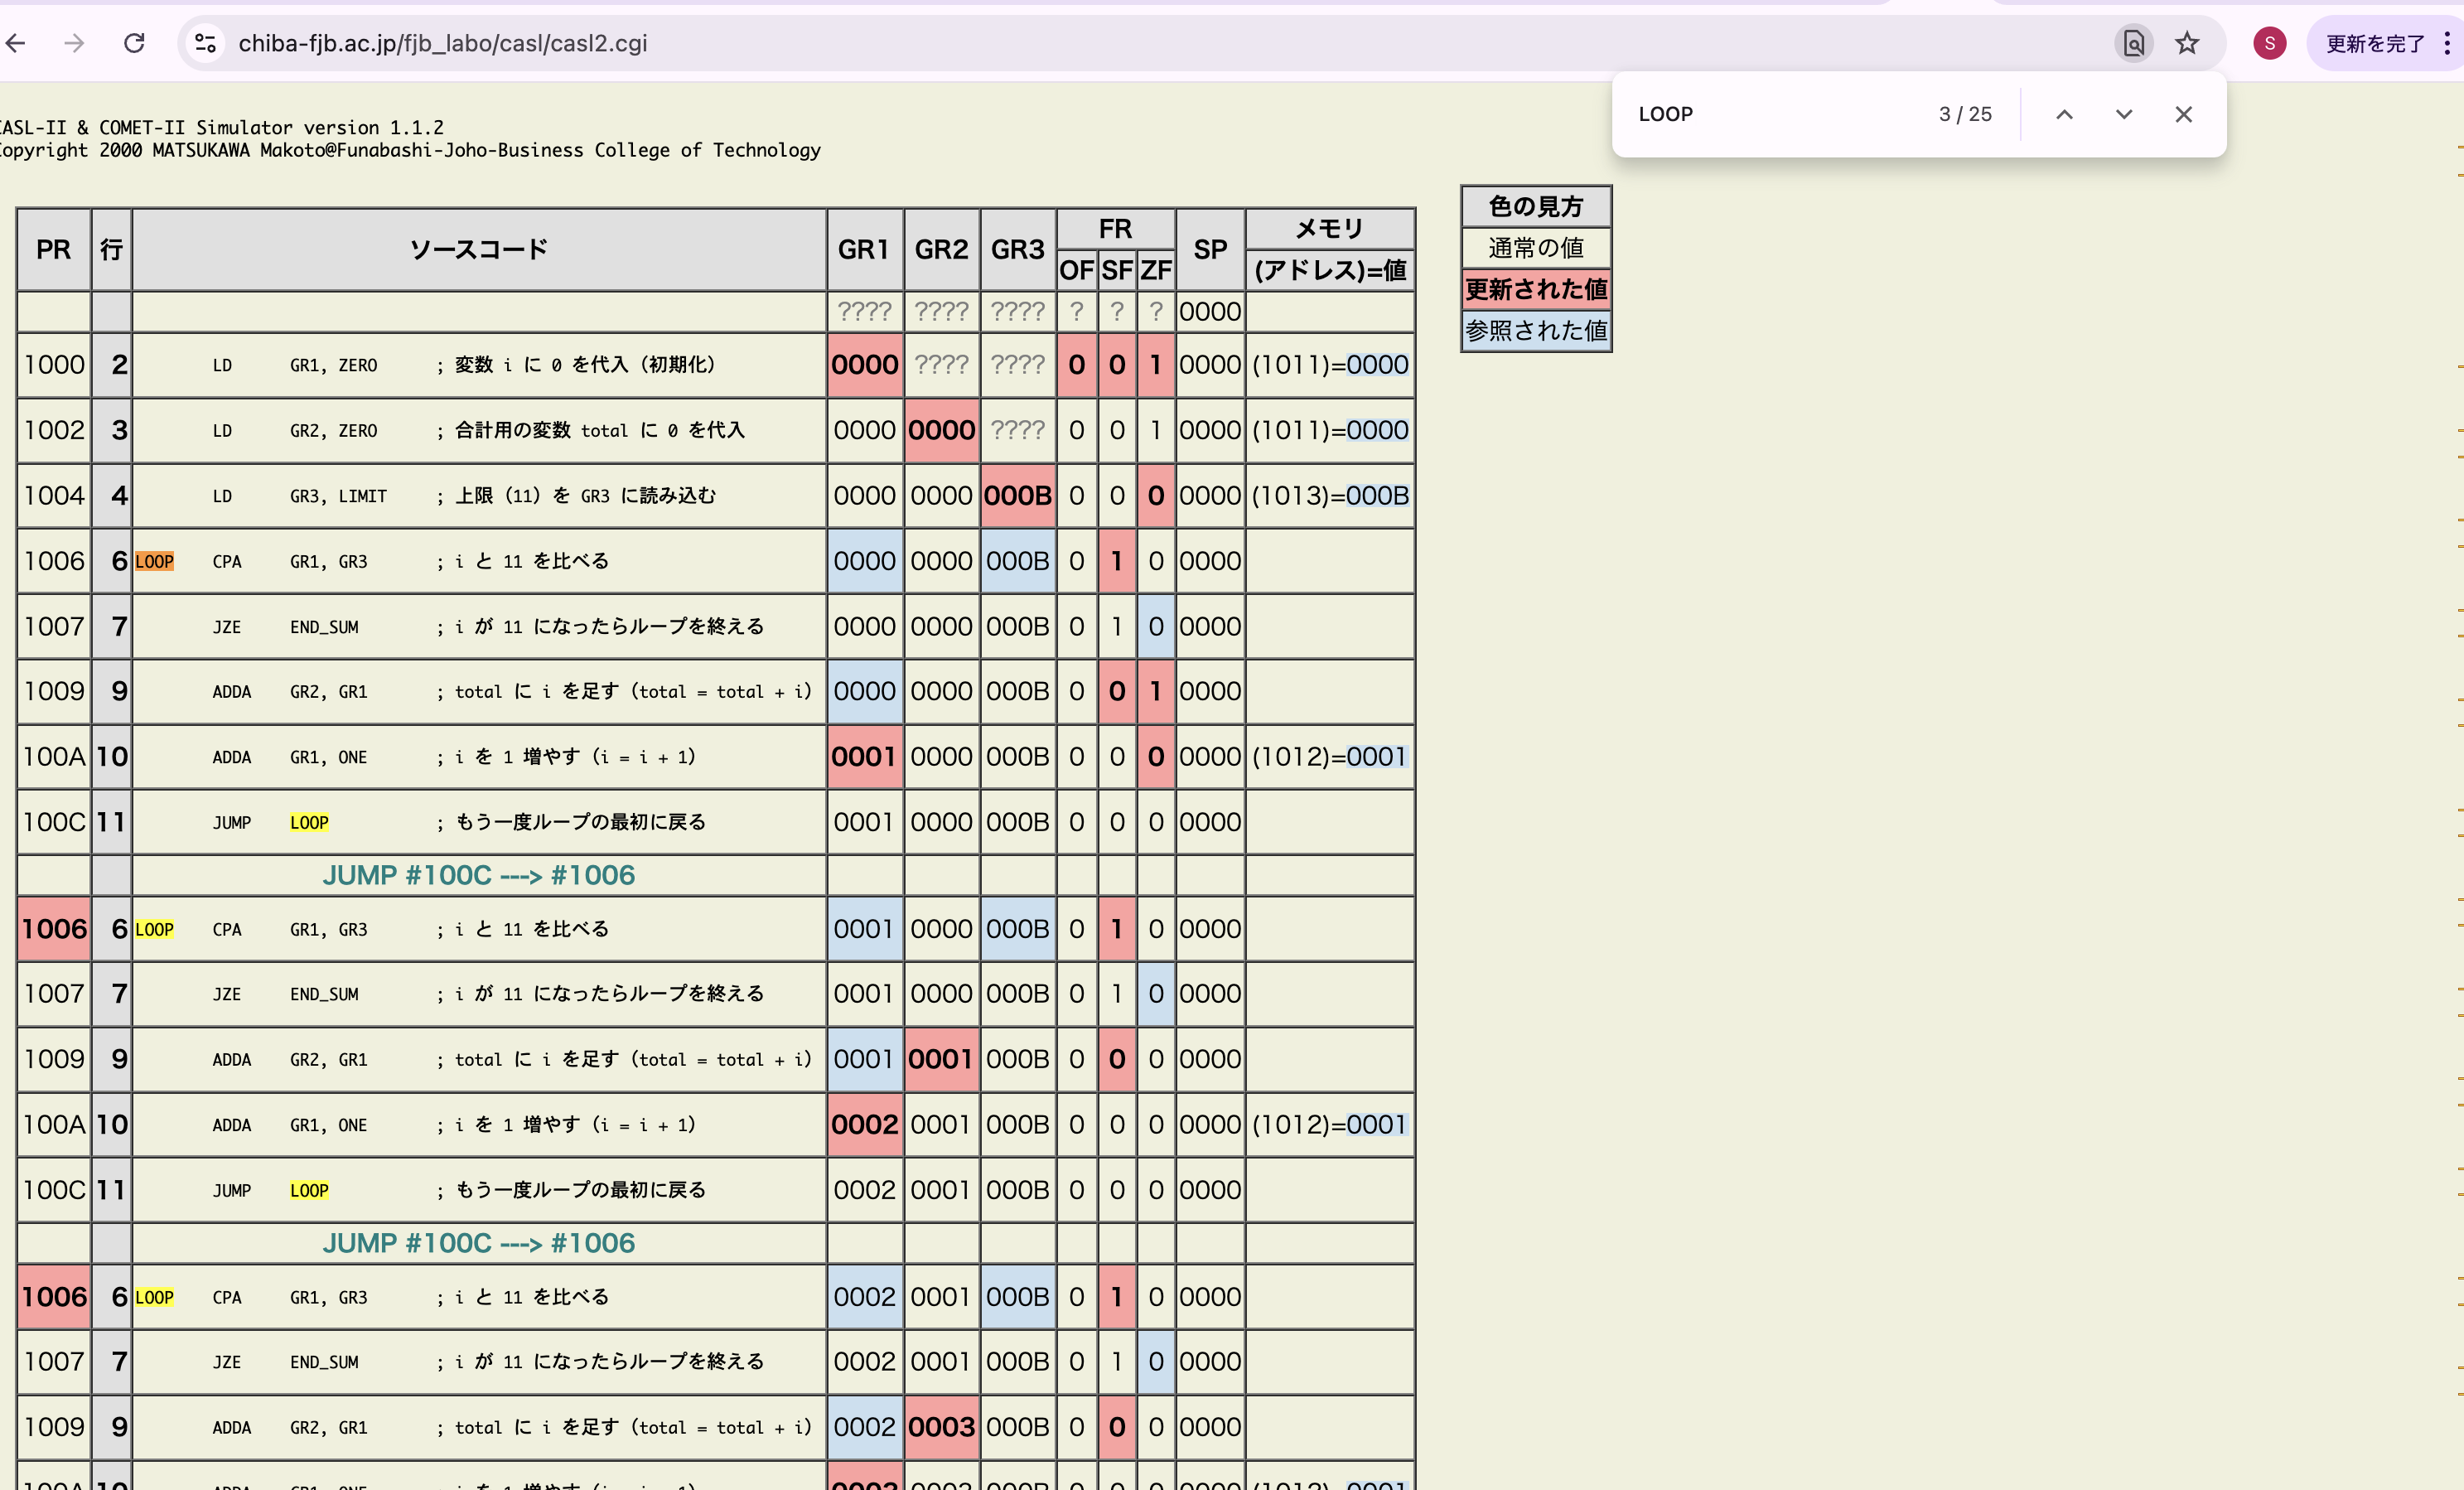
Task: Open the browser three-dot menu
Action: [2450, 43]
